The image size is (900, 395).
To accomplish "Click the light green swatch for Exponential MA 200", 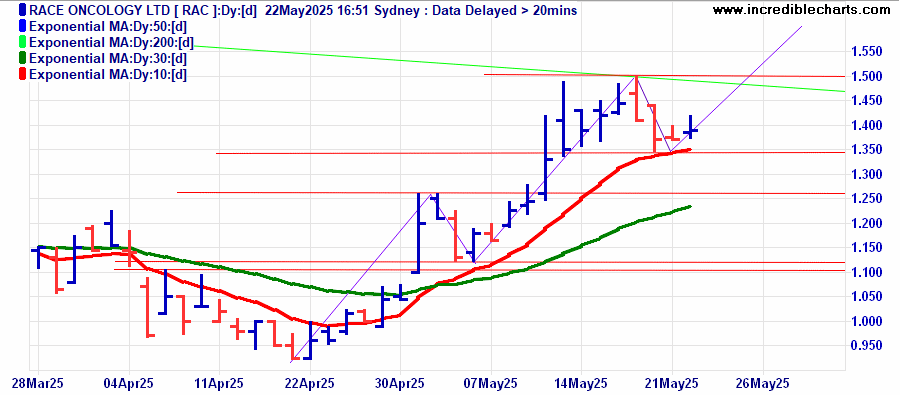I will point(22,42).
